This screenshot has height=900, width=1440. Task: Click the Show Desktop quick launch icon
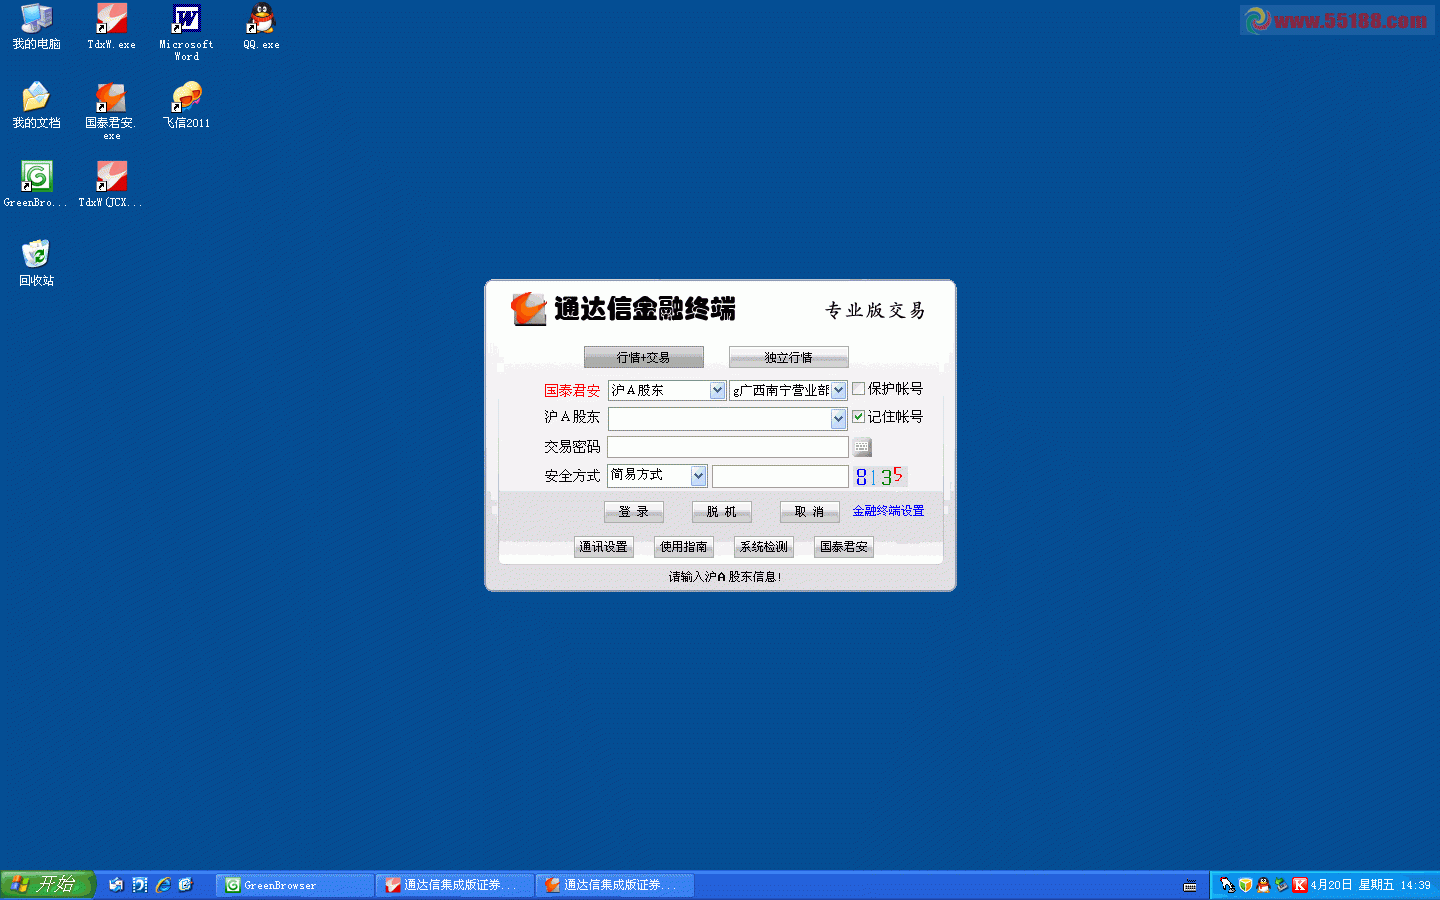pos(116,885)
